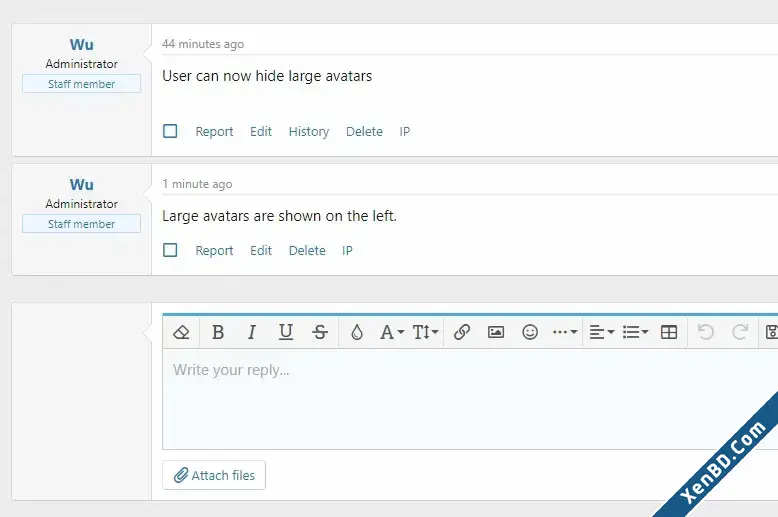Open the Font family dropdown
Viewport: 778px width, 517px height.
(x=392, y=332)
